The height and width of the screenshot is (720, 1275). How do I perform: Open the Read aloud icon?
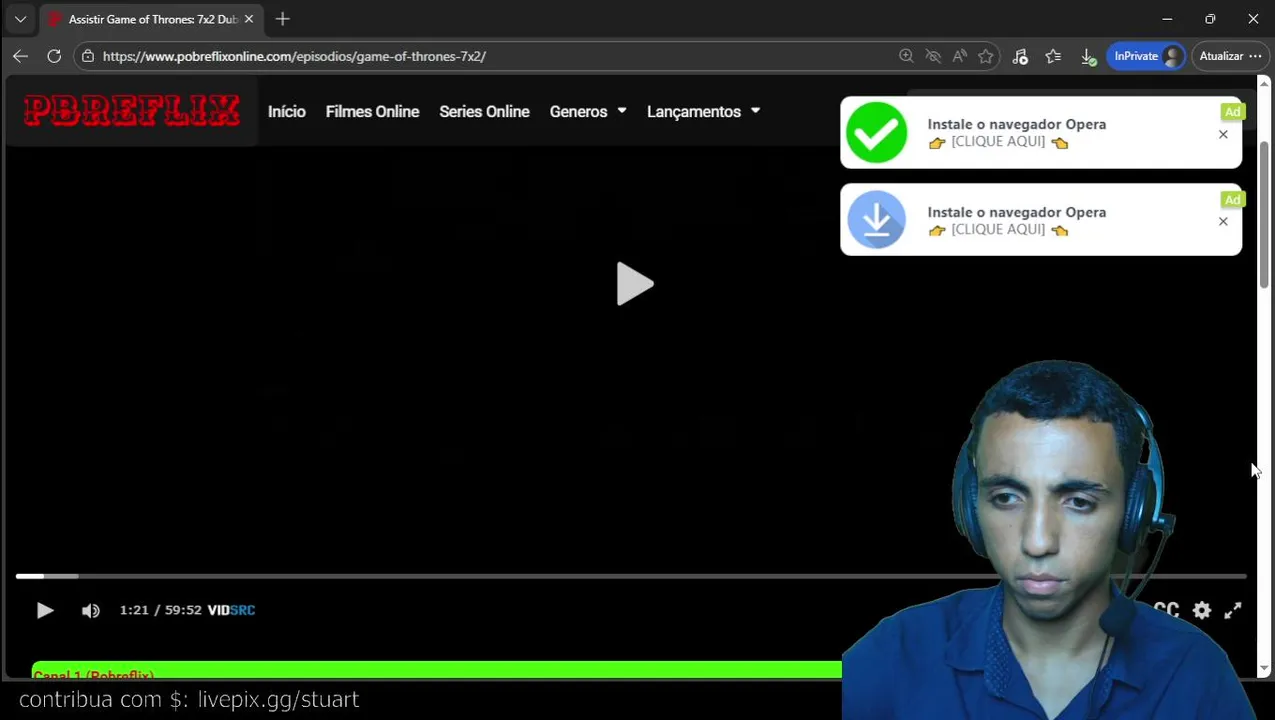coord(960,56)
